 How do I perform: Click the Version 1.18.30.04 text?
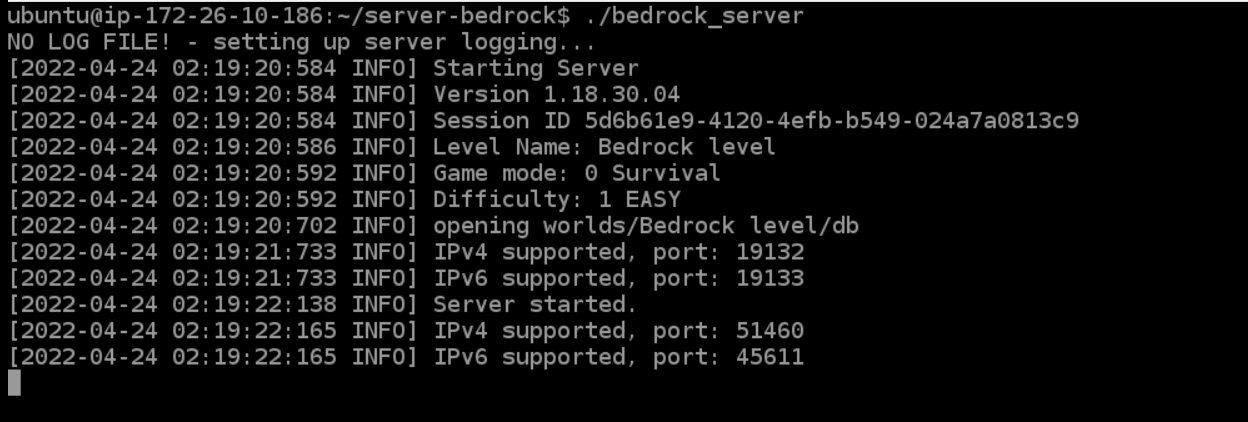[x=556, y=95]
